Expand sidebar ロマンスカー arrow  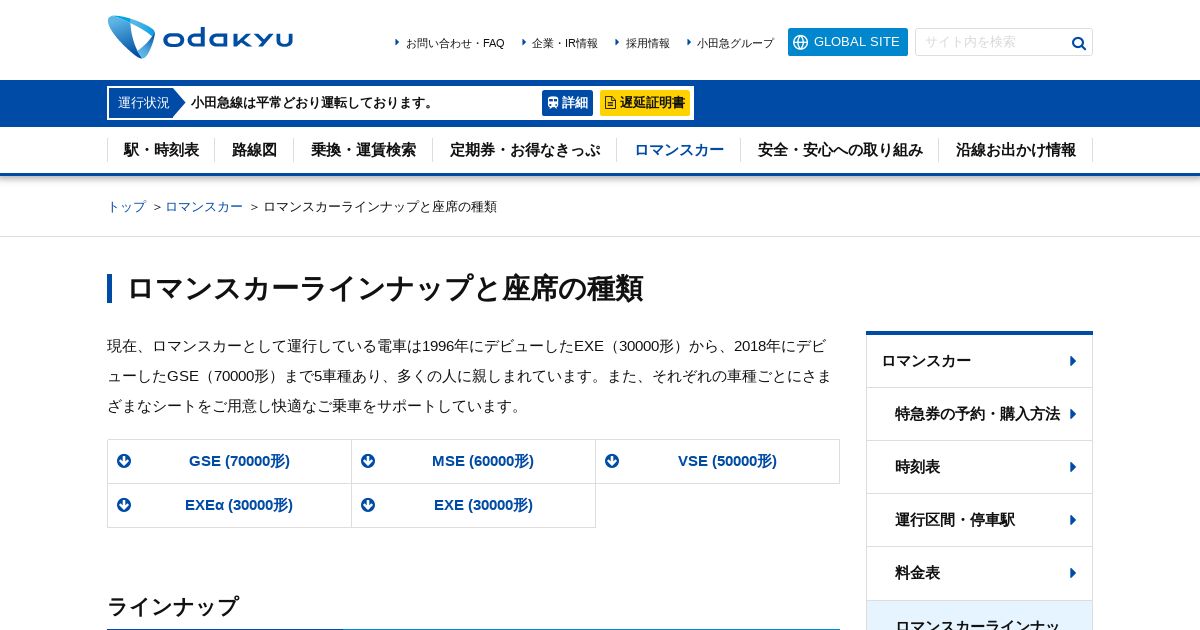pos(1073,361)
